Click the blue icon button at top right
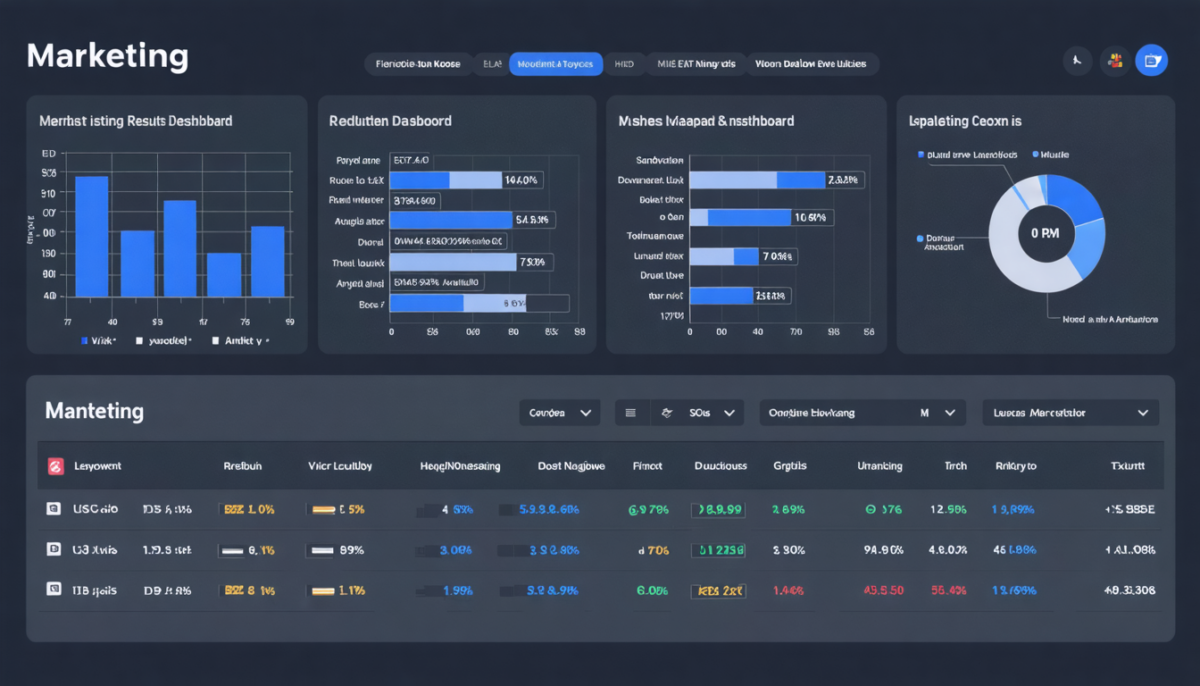The width and height of the screenshot is (1200, 686). pos(1152,61)
